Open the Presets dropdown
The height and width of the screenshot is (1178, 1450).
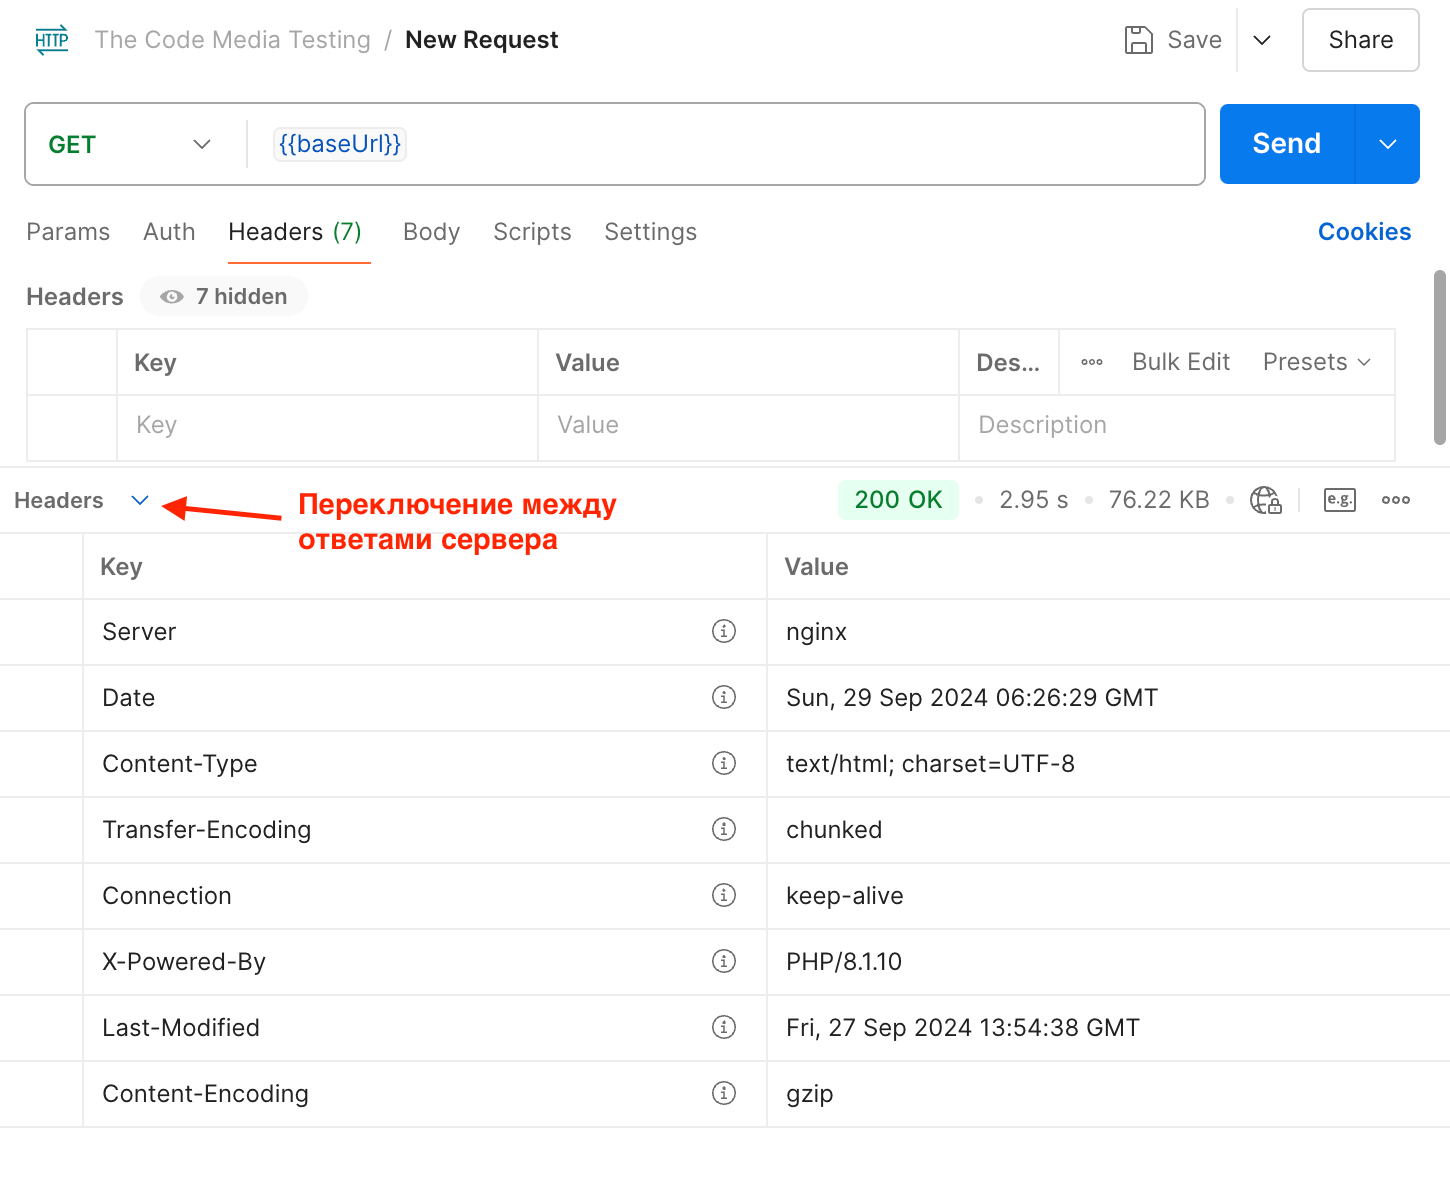[1316, 362]
